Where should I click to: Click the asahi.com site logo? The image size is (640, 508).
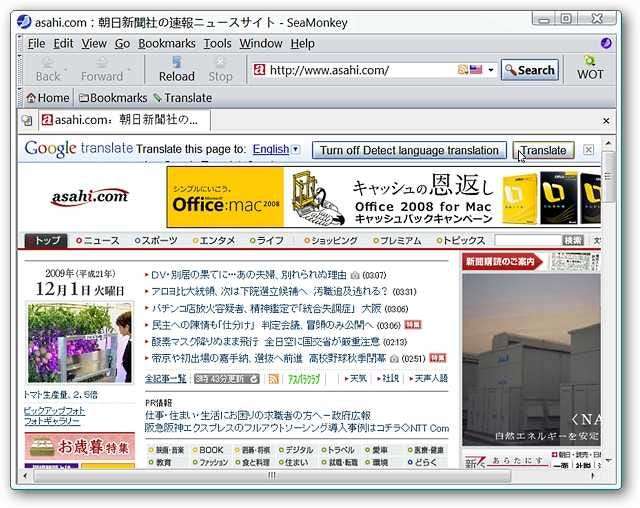point(90,197)
